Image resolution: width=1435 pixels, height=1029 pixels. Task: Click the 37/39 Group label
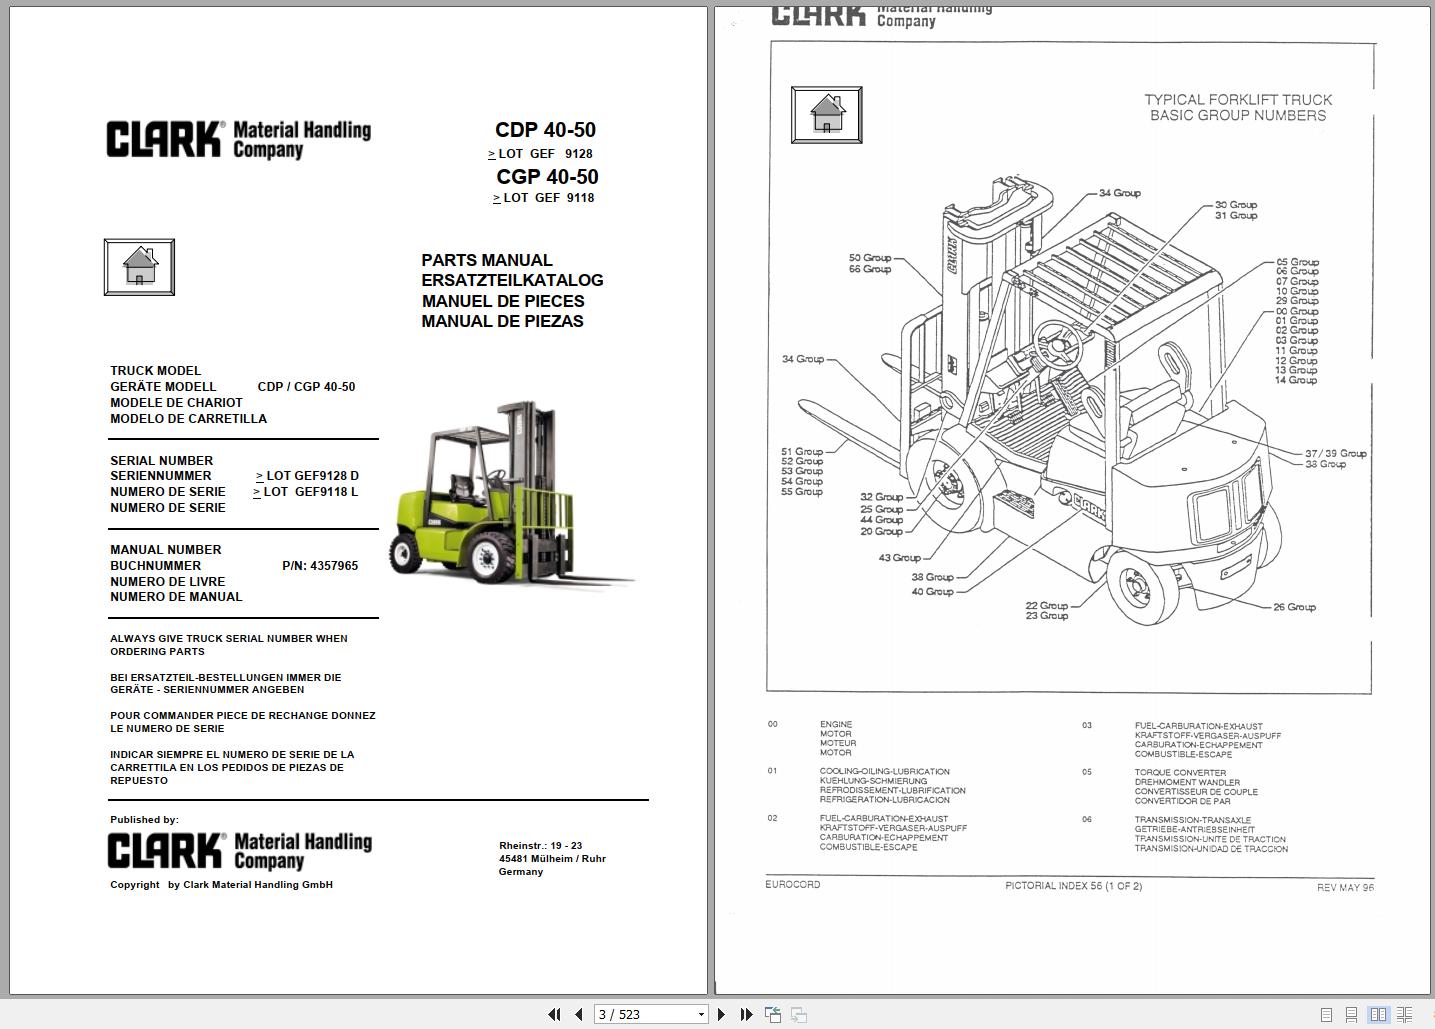(x=1335, y=453)
